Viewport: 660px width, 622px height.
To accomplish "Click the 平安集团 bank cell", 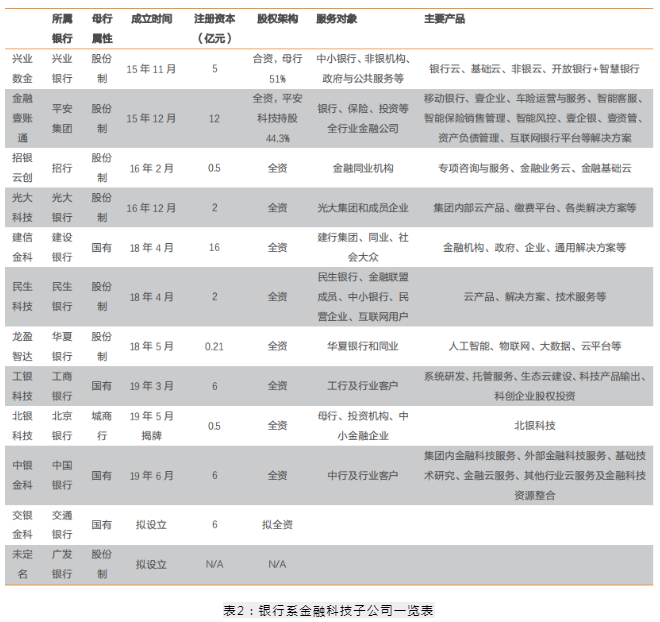I will click(x=62, y=118).
